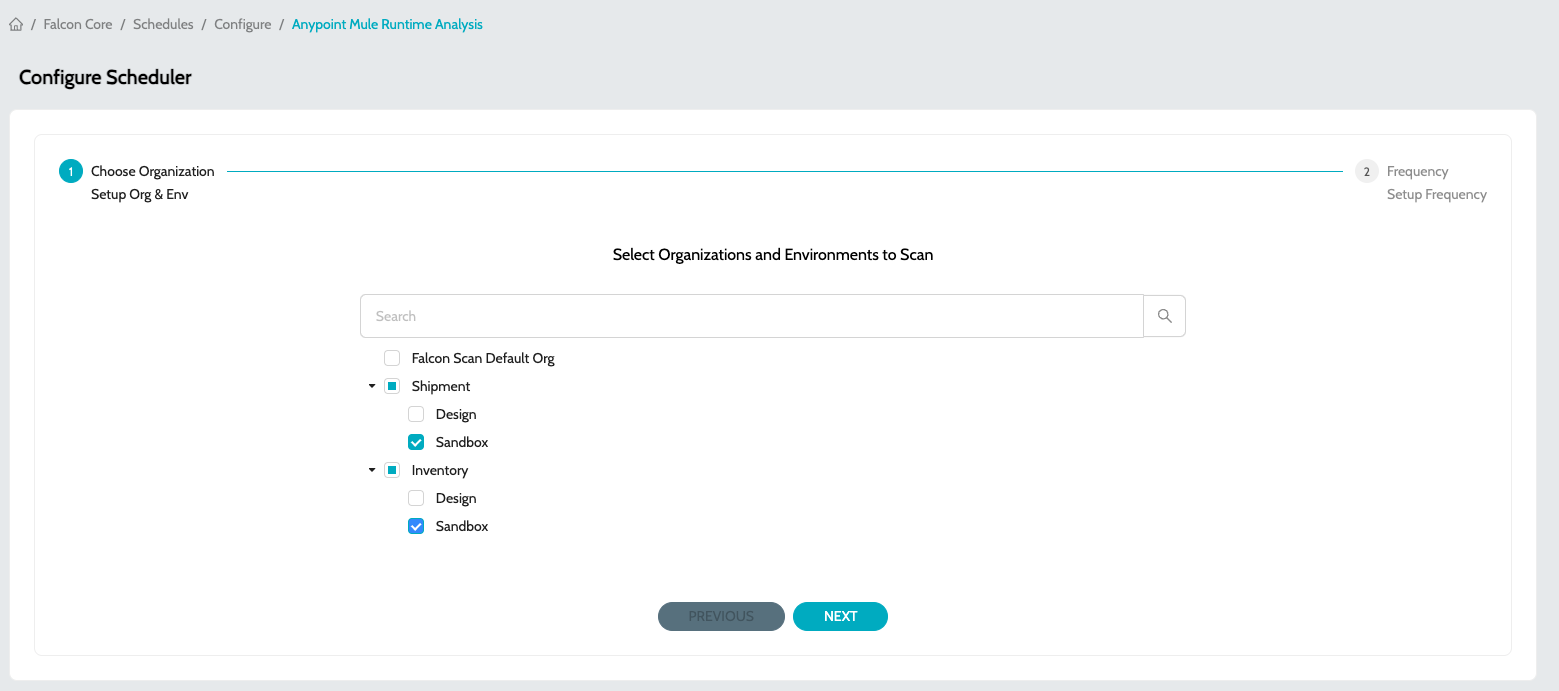Open Anypoint Mule Runtime Analysis breadcrumb
Screen dimensions: 1559x691
[x=387, y=24]
